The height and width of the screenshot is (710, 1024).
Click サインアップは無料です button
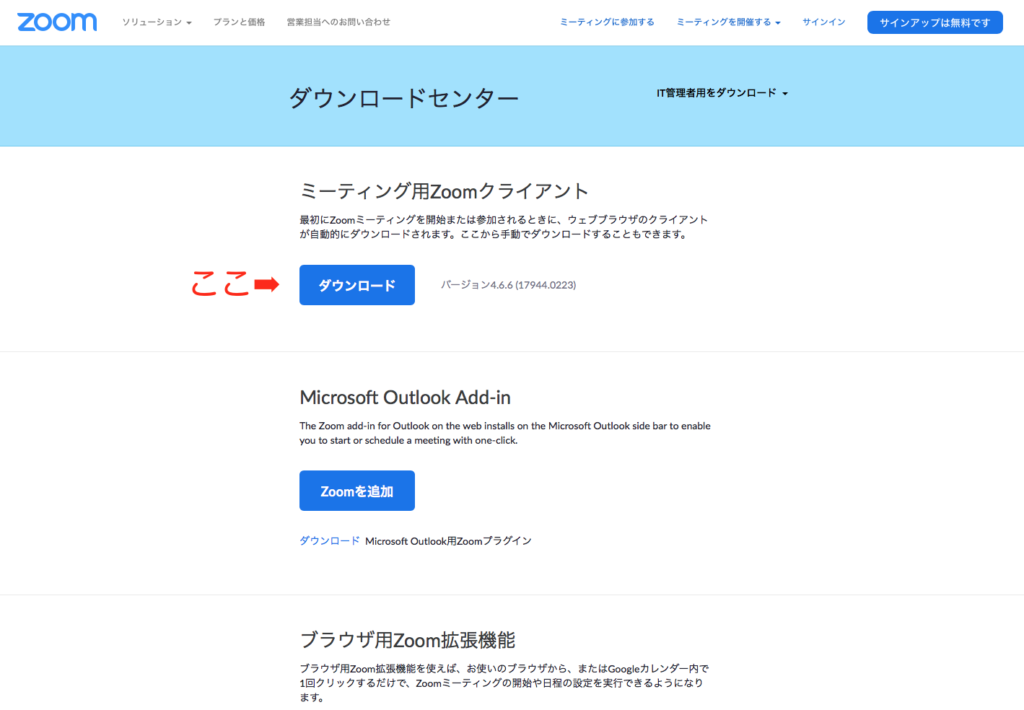pyautogui.click(x=935, y=22)
